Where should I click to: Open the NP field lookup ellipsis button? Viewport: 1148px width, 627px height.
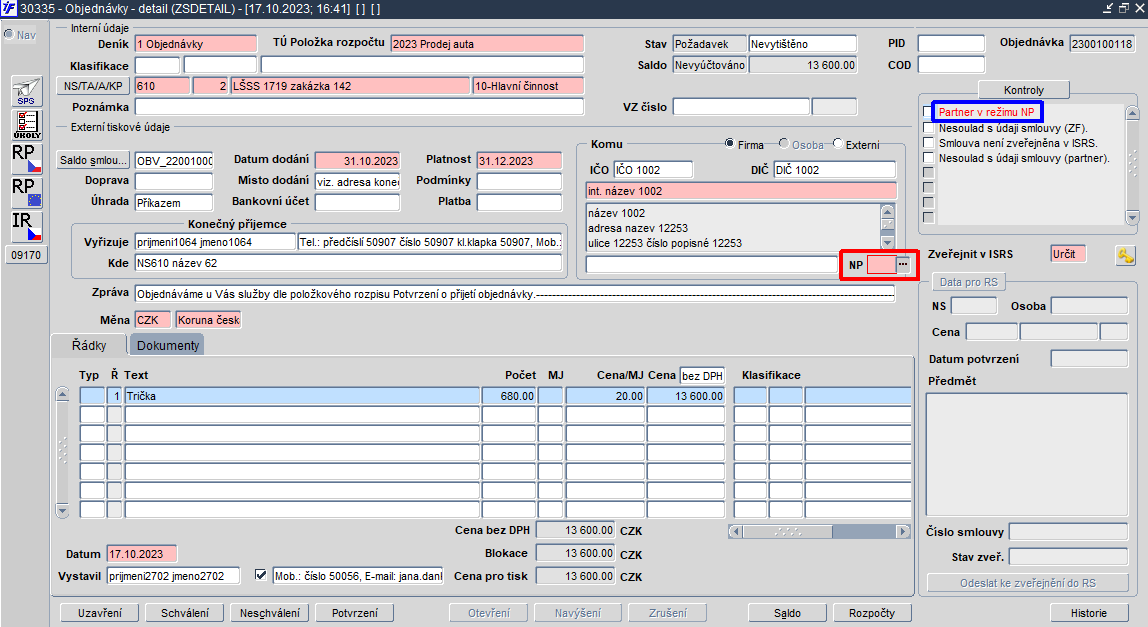904,264
